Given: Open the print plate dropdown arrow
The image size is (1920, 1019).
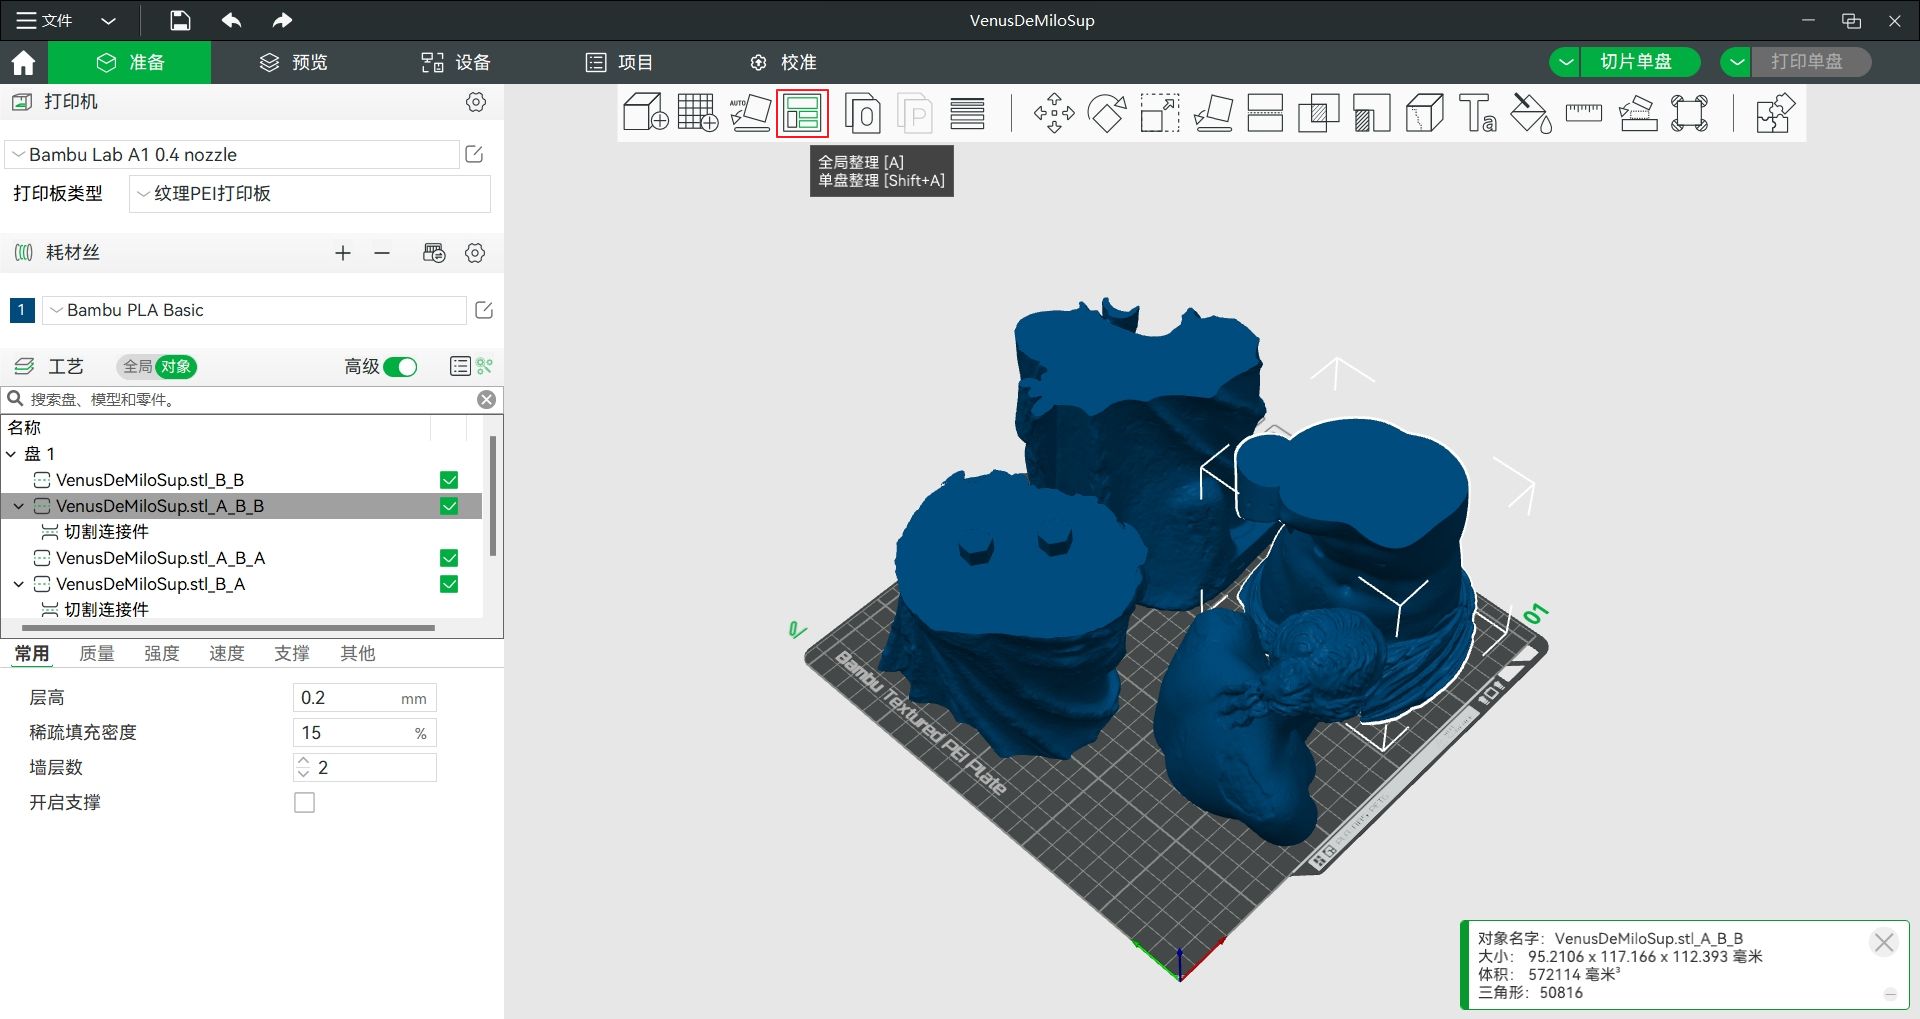Looking at the screenshot, I should click(1737, 62).
